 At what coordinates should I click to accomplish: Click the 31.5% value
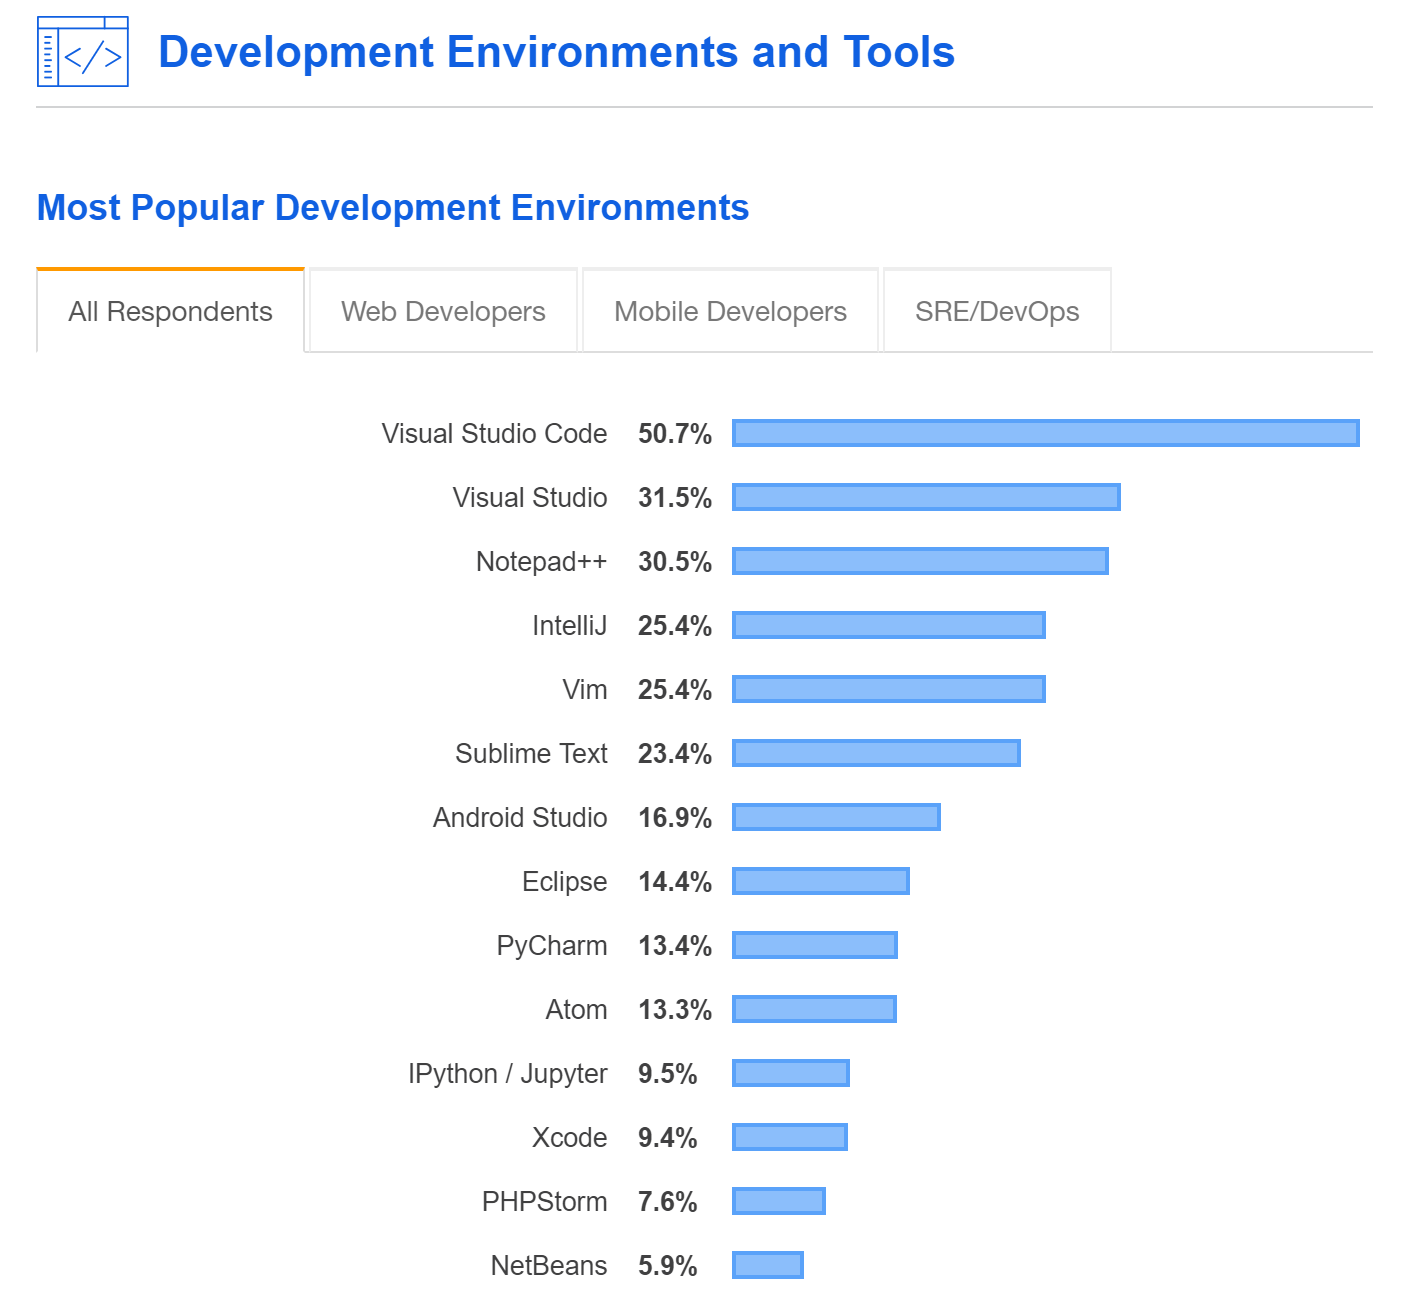[x=675, y=497]
